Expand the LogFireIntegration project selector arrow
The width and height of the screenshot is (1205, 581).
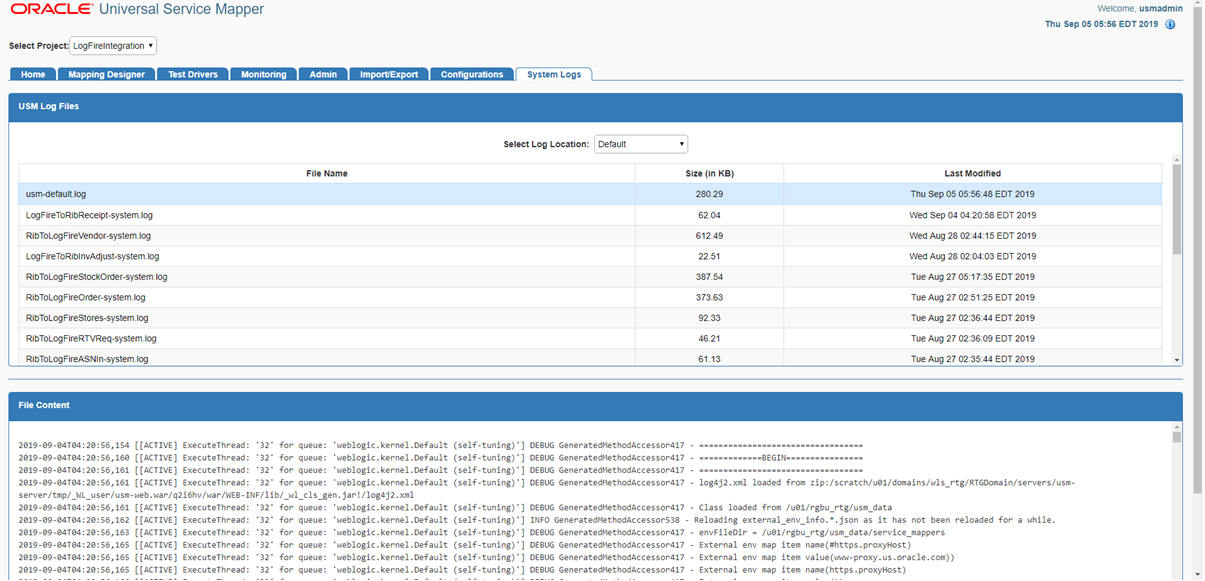[x=152, y=45]
